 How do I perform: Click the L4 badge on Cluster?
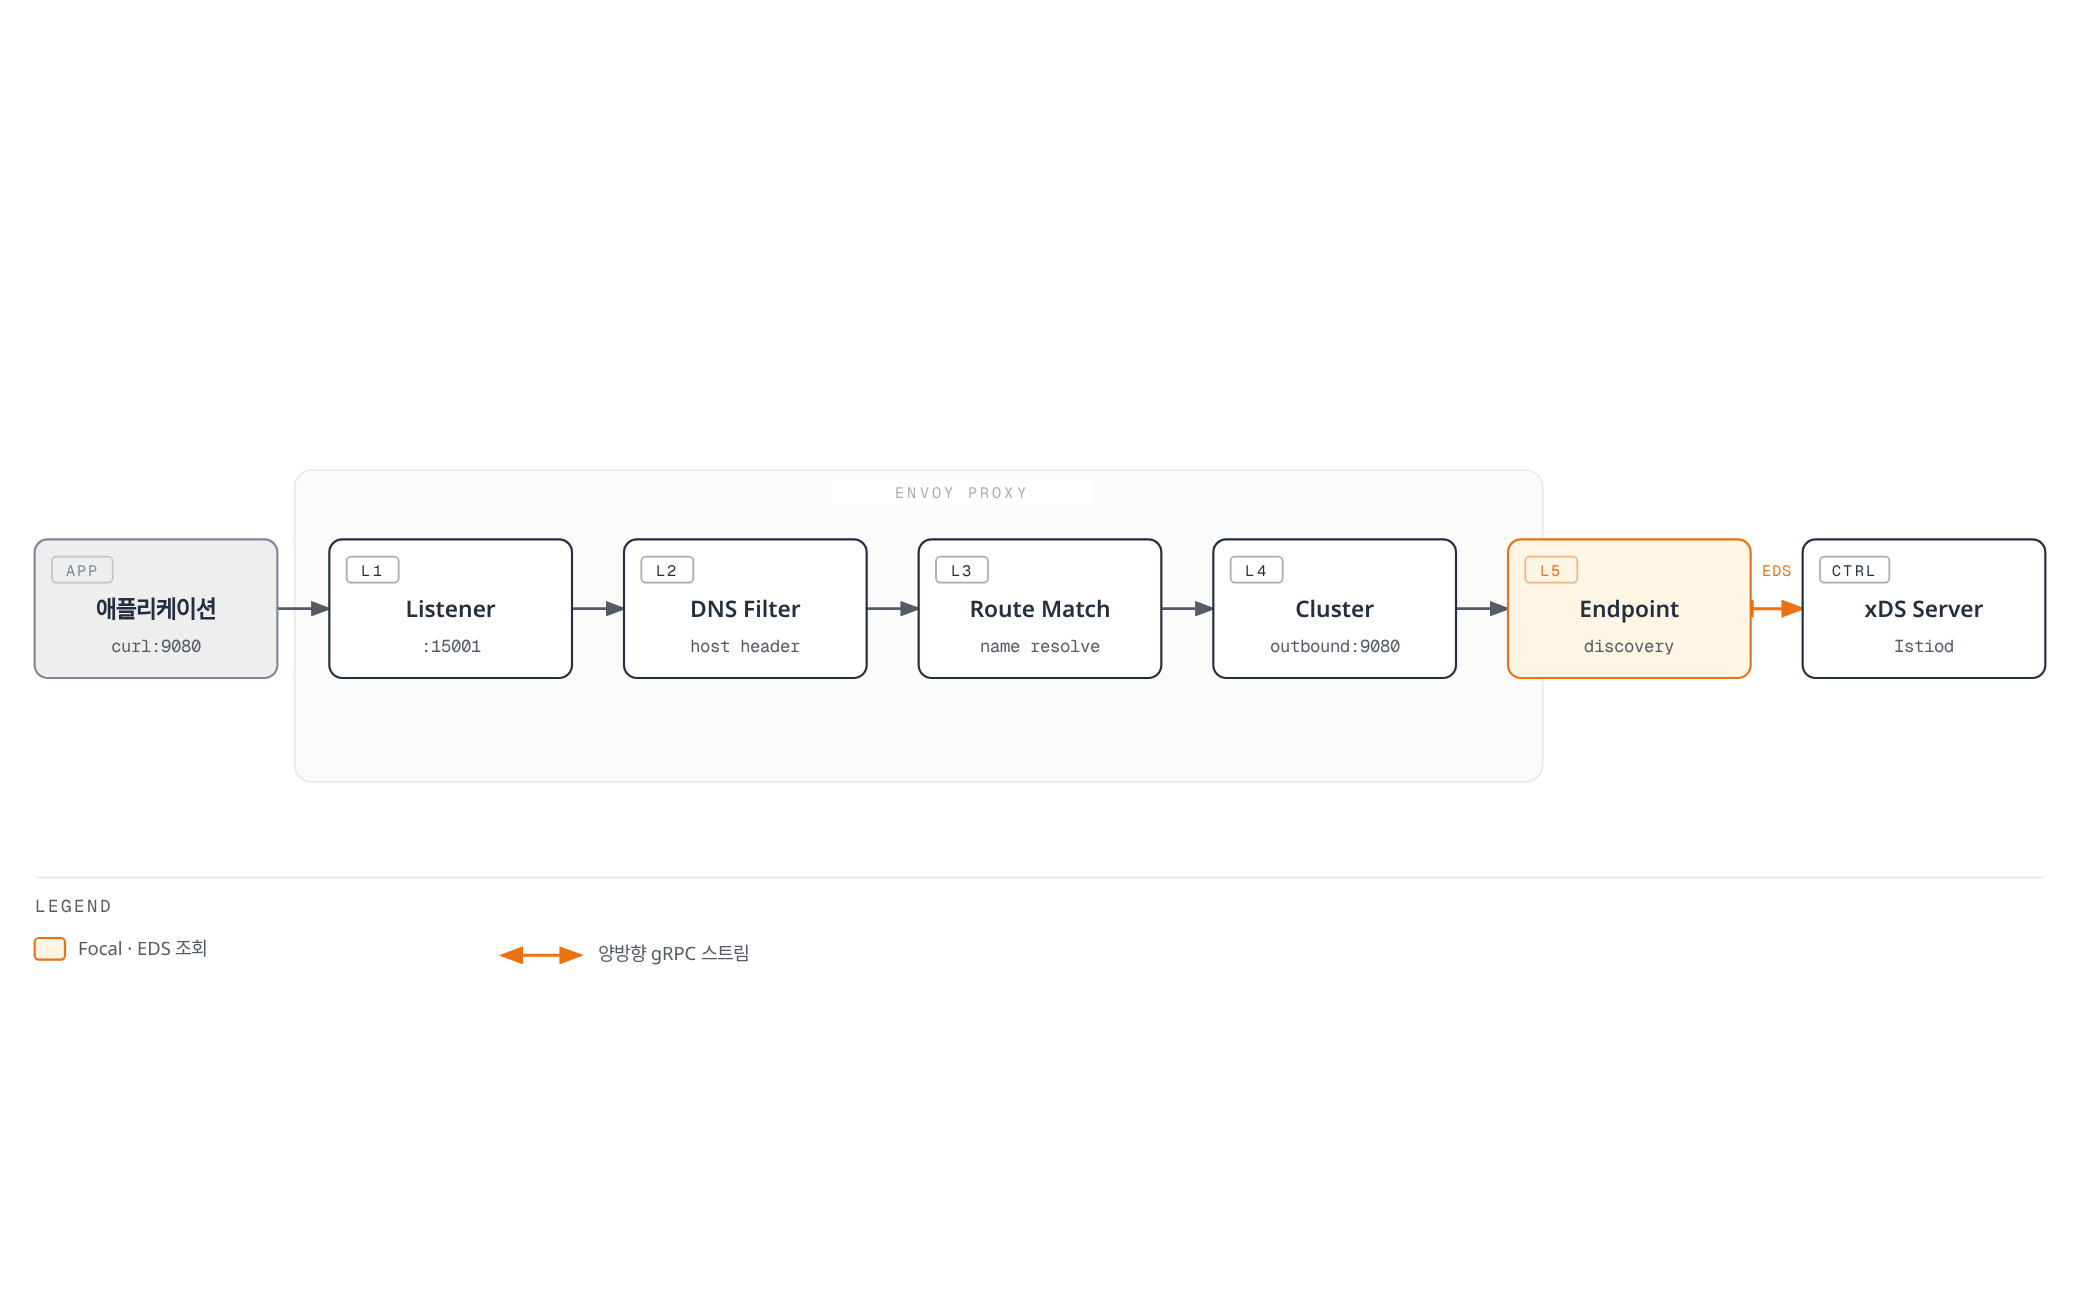(1256, 570)
